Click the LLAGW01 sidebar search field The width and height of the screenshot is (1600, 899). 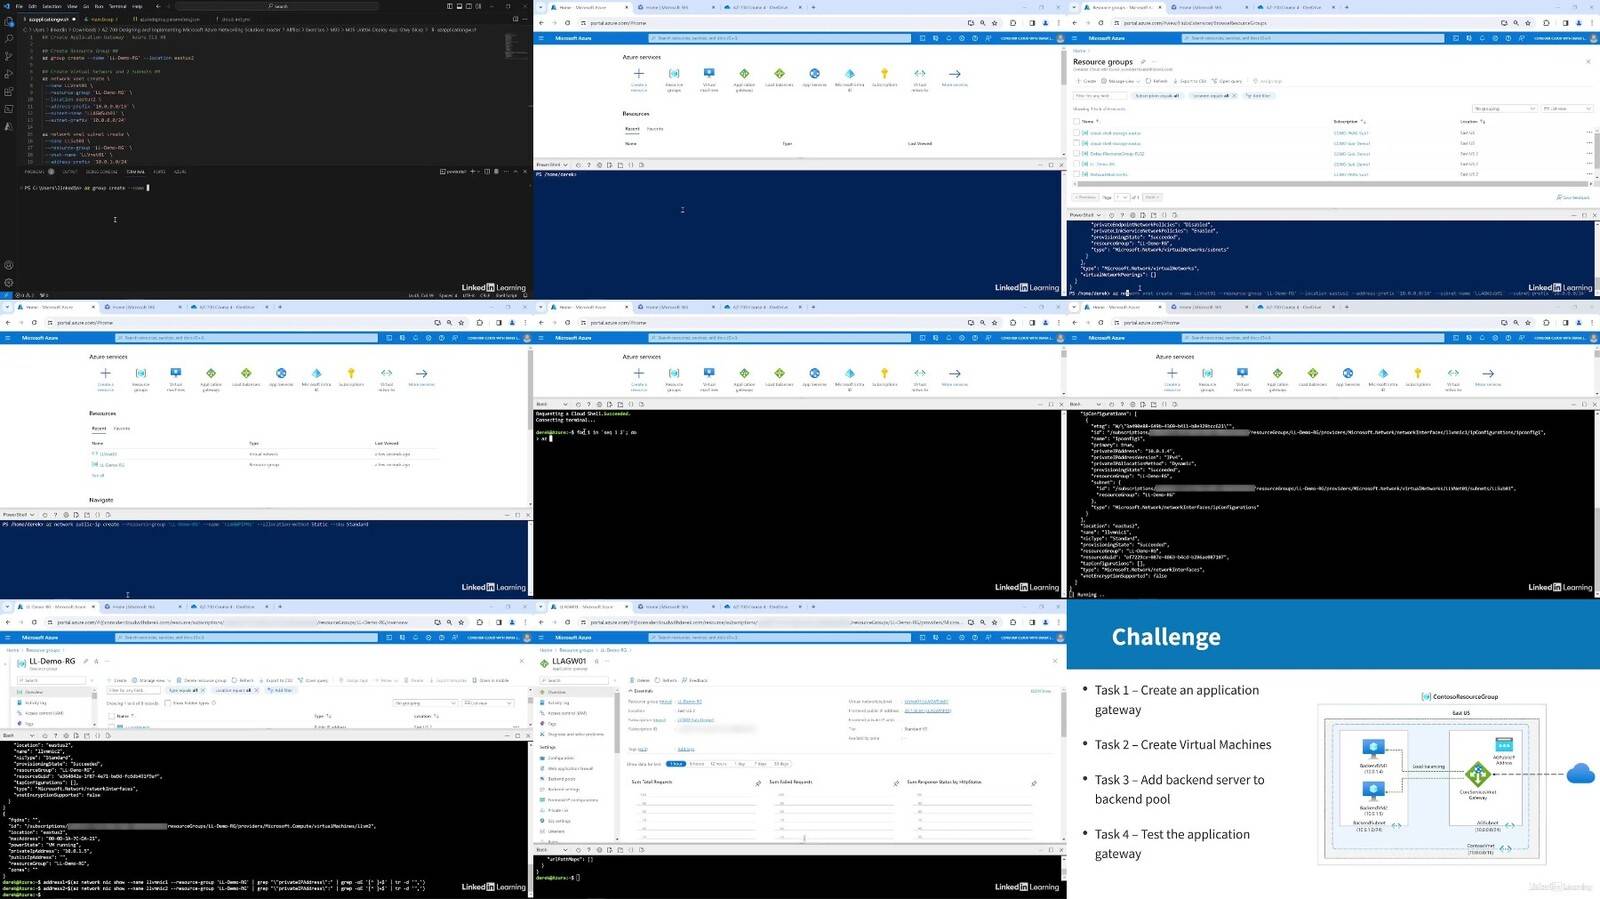576,680
